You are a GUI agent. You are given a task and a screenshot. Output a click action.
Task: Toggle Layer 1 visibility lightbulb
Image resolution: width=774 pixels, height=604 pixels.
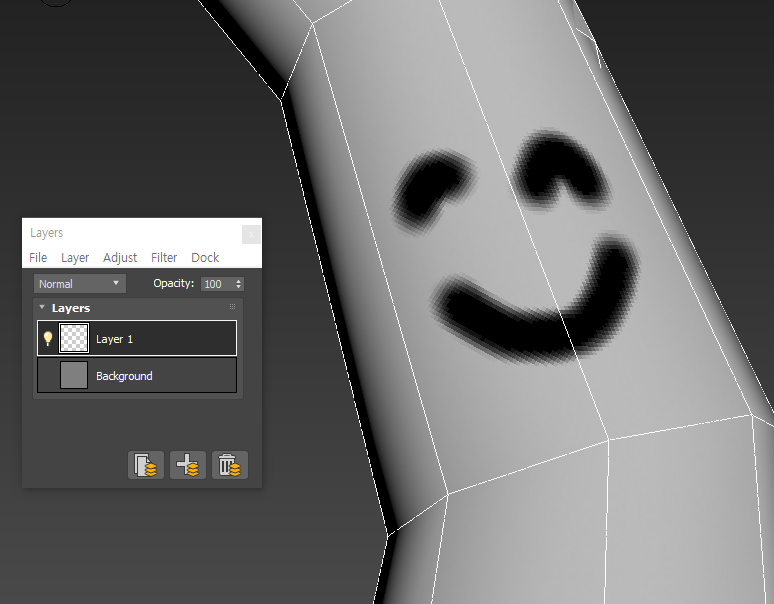coord(48,338)
